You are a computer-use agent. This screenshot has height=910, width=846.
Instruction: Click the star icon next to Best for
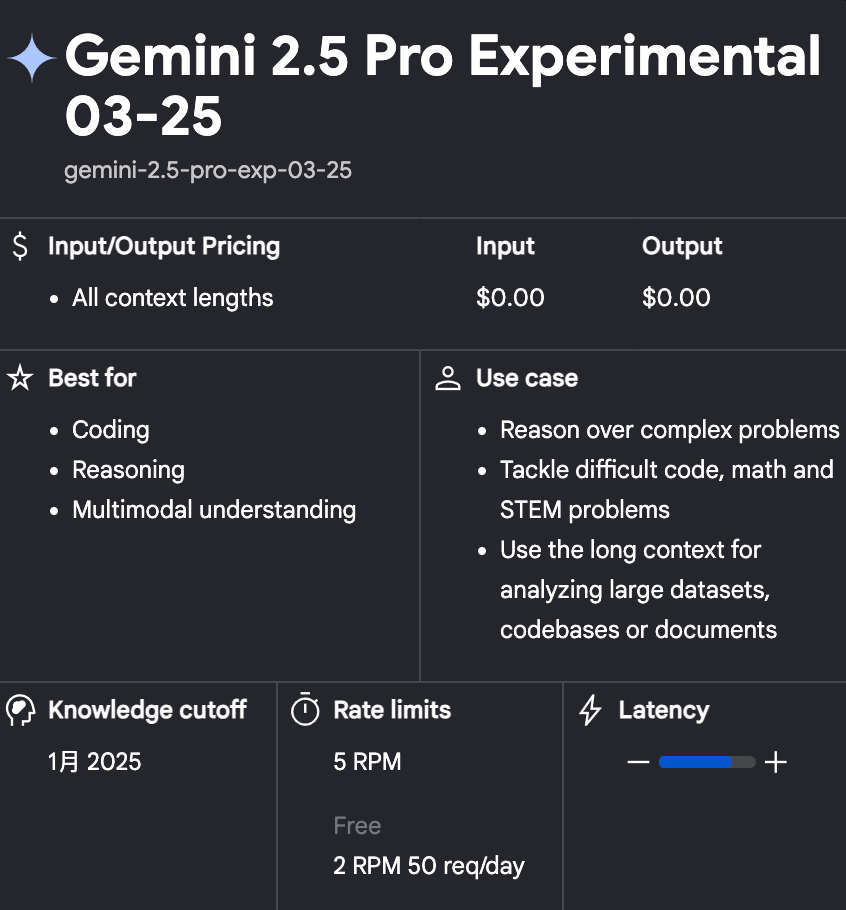(20, 378)
